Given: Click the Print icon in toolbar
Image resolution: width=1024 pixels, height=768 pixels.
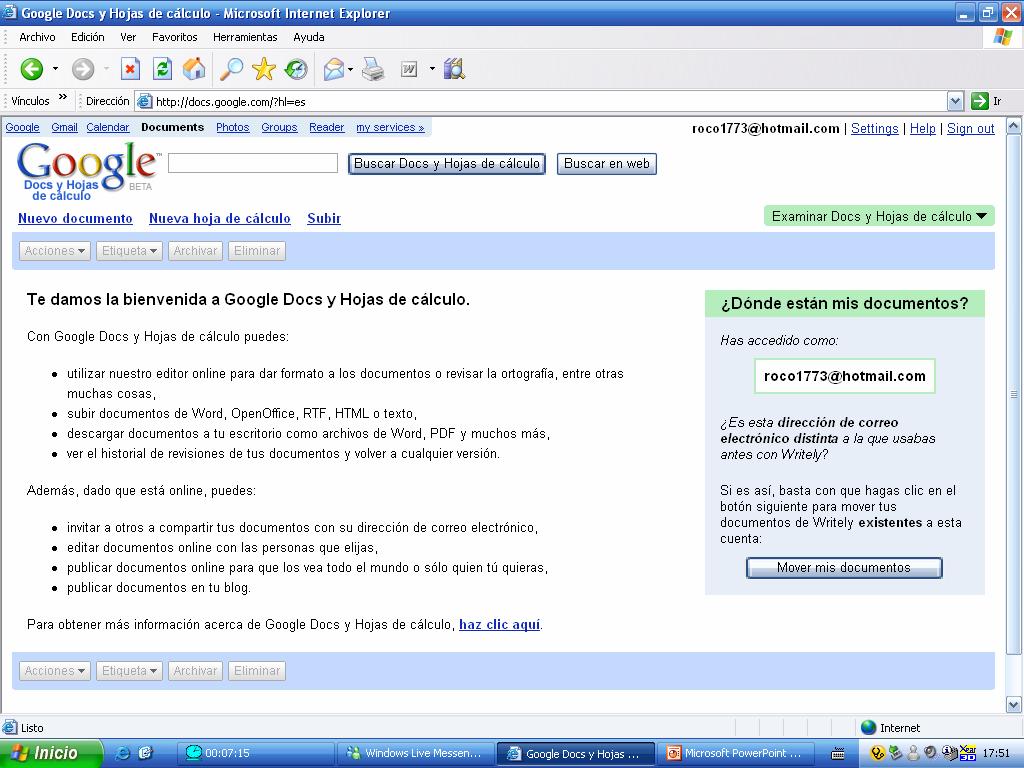Looking at the screenshot, I should [373, 69].
